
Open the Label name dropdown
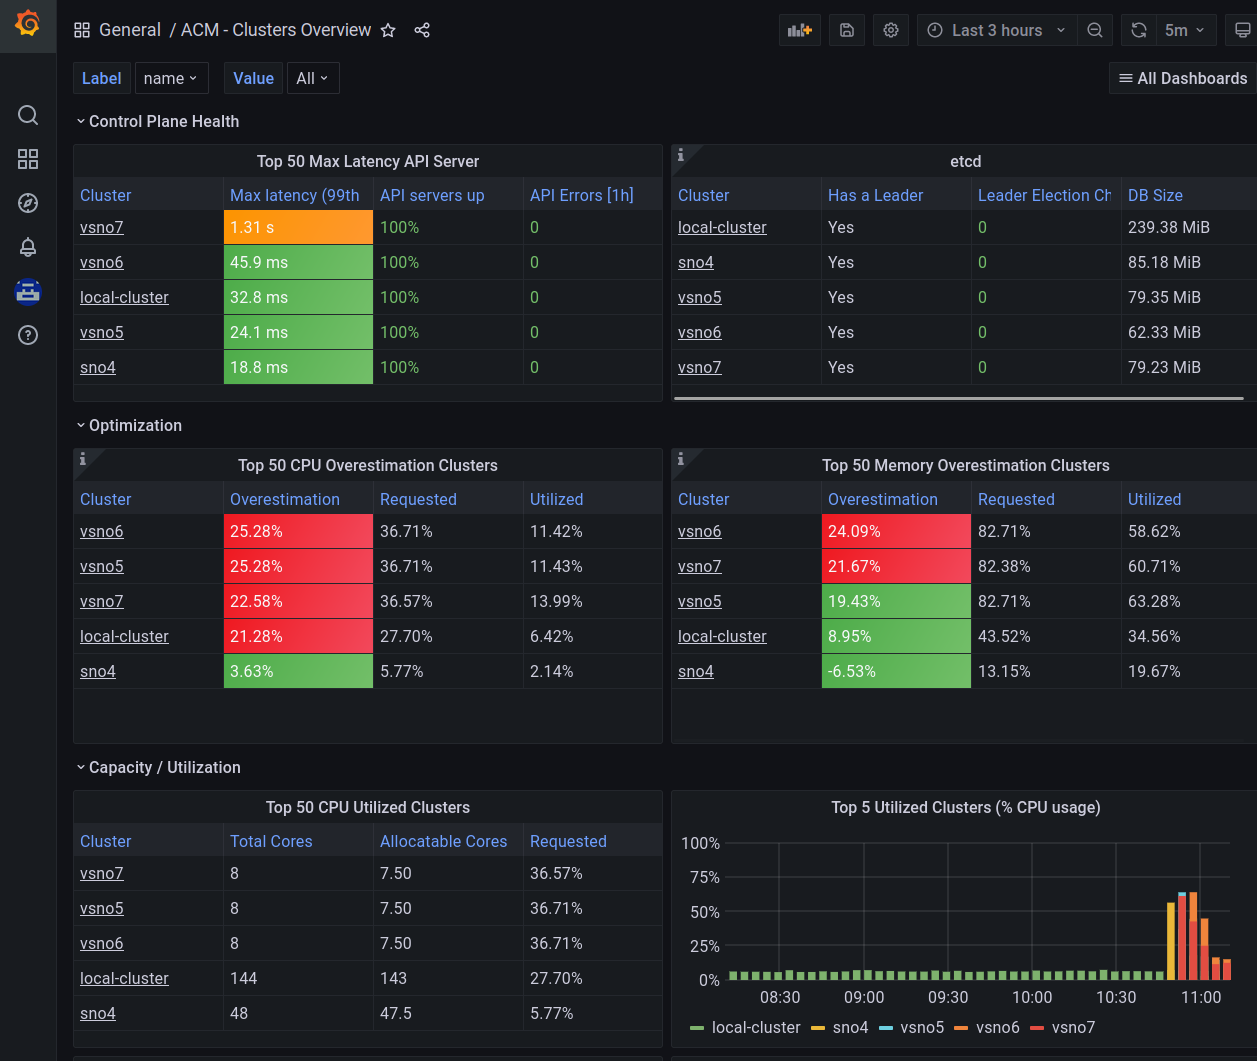[171, 78]
